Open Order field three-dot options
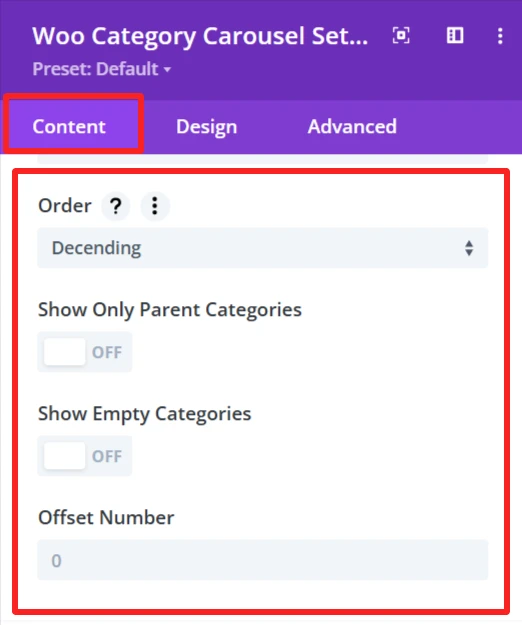Screen dimensions: 522x625 click(155, 206)
